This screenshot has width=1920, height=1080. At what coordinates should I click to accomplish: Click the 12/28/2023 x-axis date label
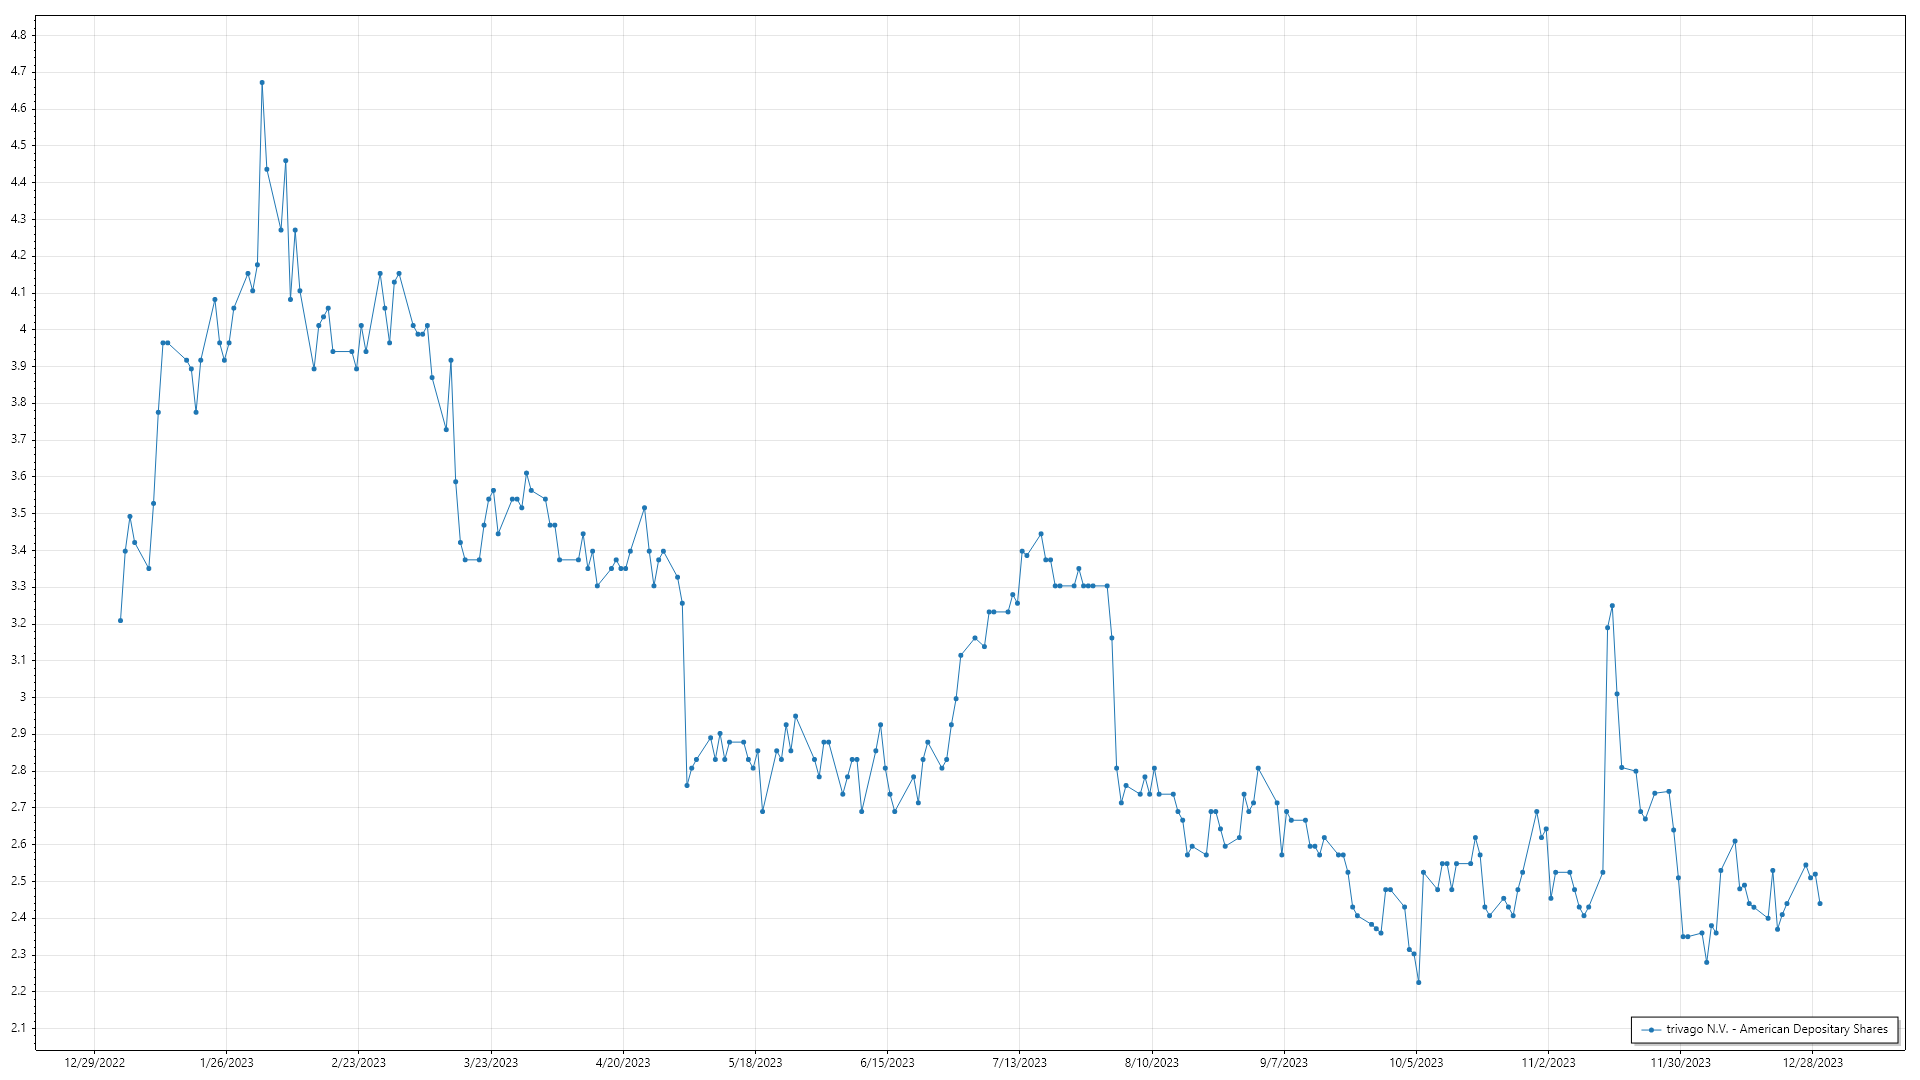coord(1812,1062)
